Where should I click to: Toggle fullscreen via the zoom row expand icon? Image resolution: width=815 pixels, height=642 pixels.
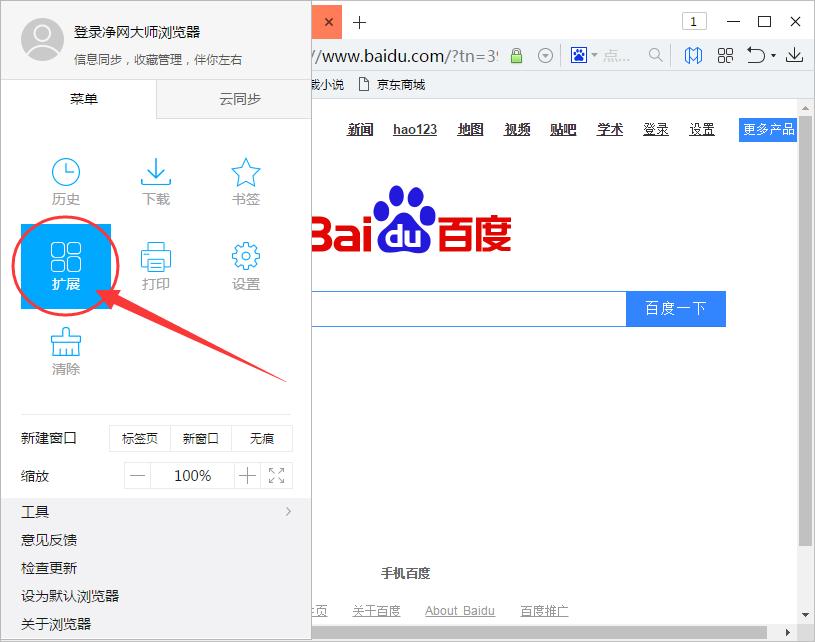(x=277, y=476)
